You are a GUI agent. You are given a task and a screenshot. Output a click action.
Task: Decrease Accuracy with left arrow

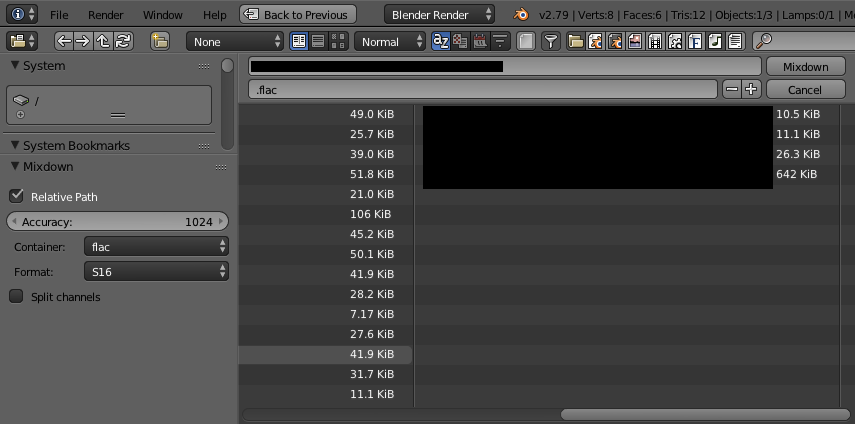click(x=14, y=221)
